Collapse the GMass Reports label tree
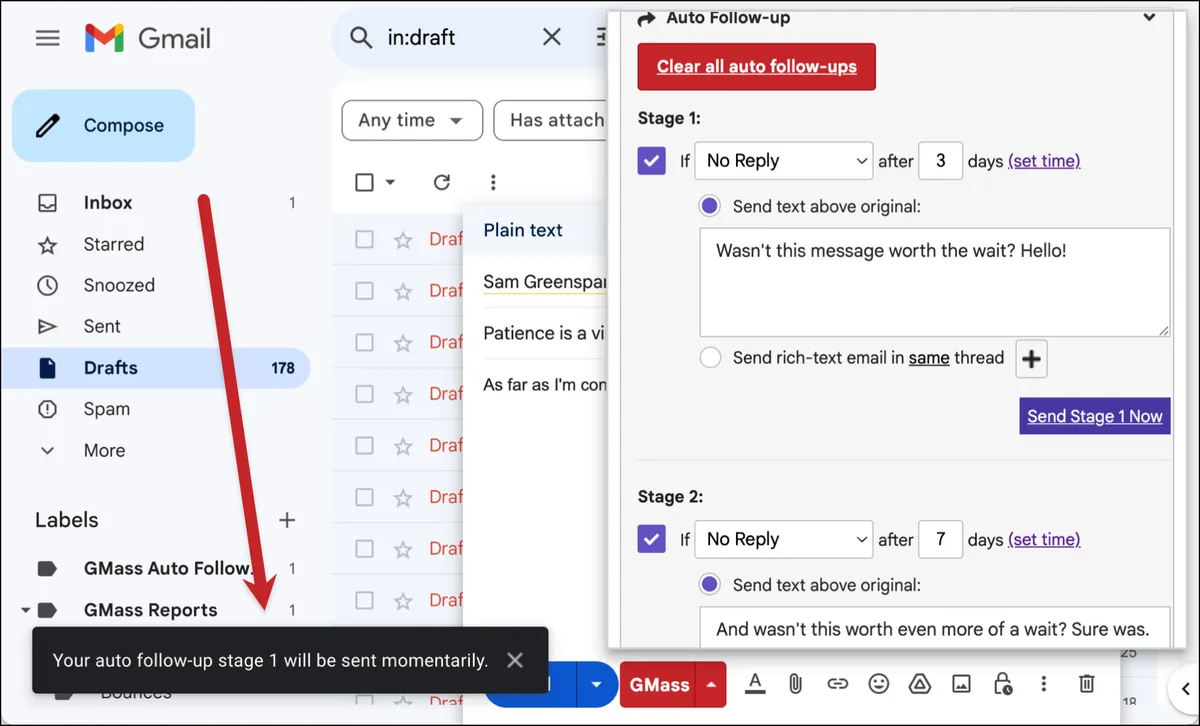This screenshot has width=1200, height=726. tap(24, 610)
